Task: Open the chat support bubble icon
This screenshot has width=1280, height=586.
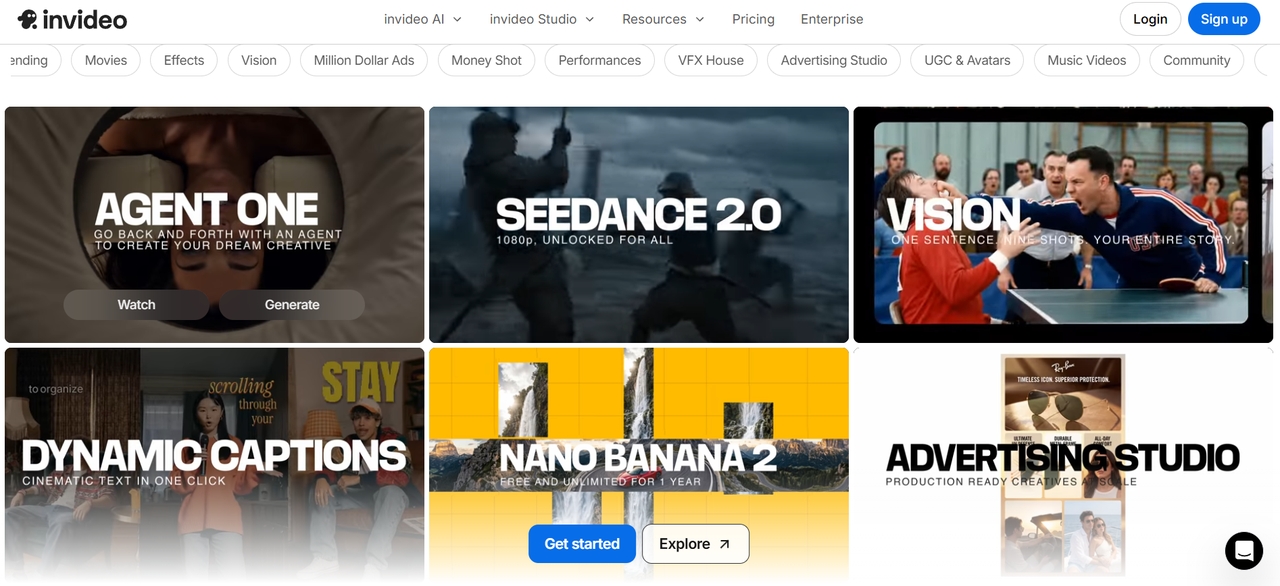Action: coord(1244,550)
